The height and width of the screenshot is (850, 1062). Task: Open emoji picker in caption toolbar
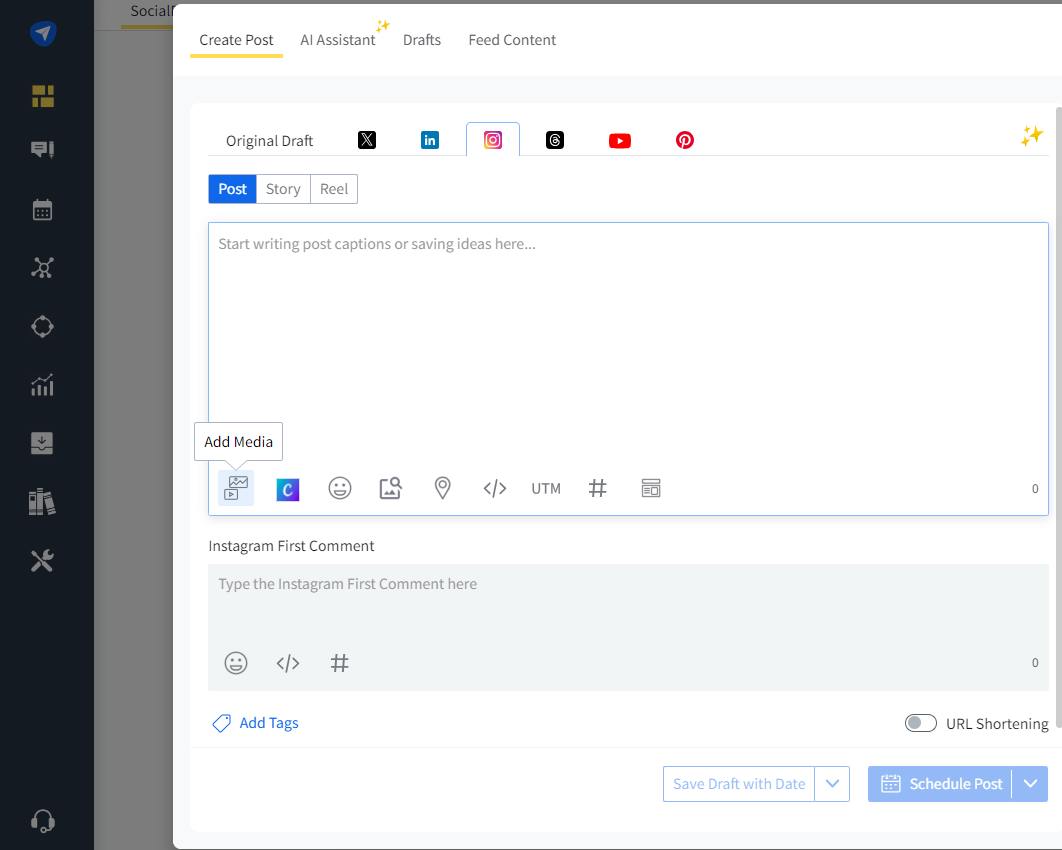click(x=340, y=488)
